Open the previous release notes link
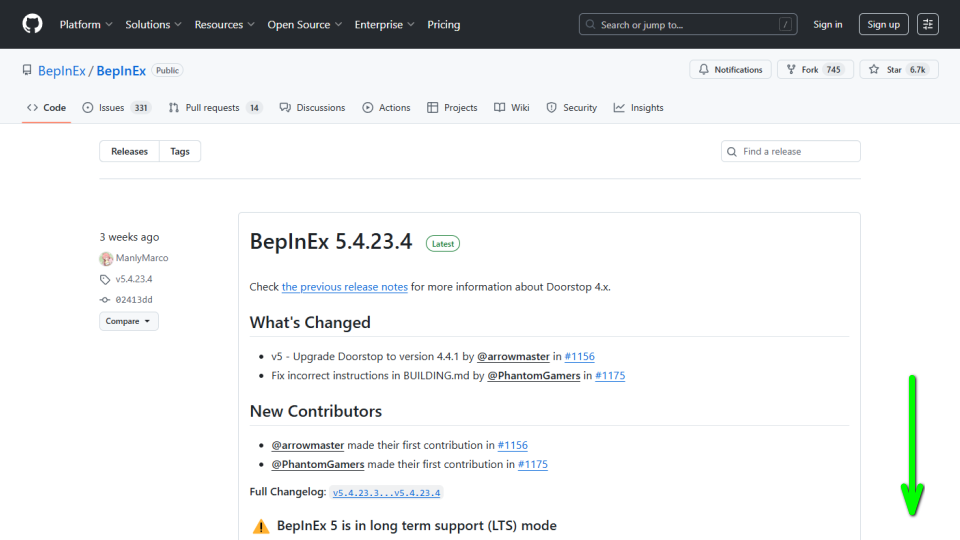The width and height of the screenshot is (960, 540). [x=344, y=287]
